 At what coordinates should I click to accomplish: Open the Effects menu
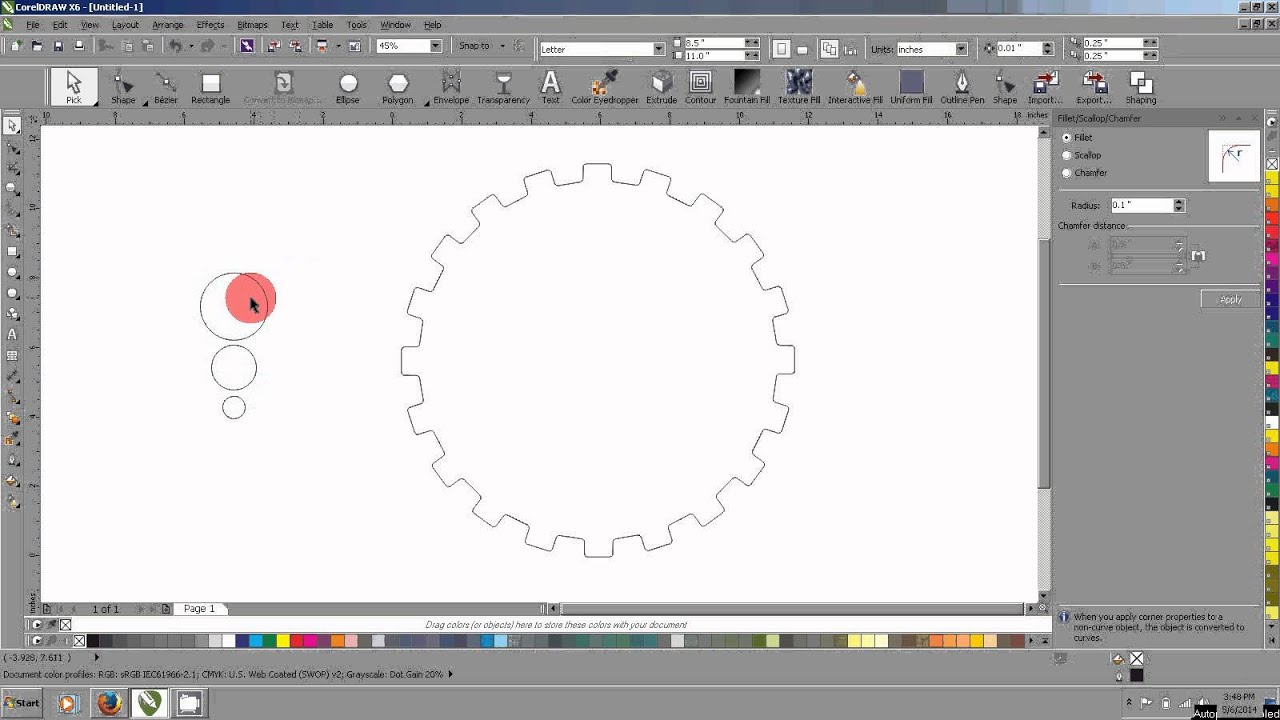[x=210, y=24]
